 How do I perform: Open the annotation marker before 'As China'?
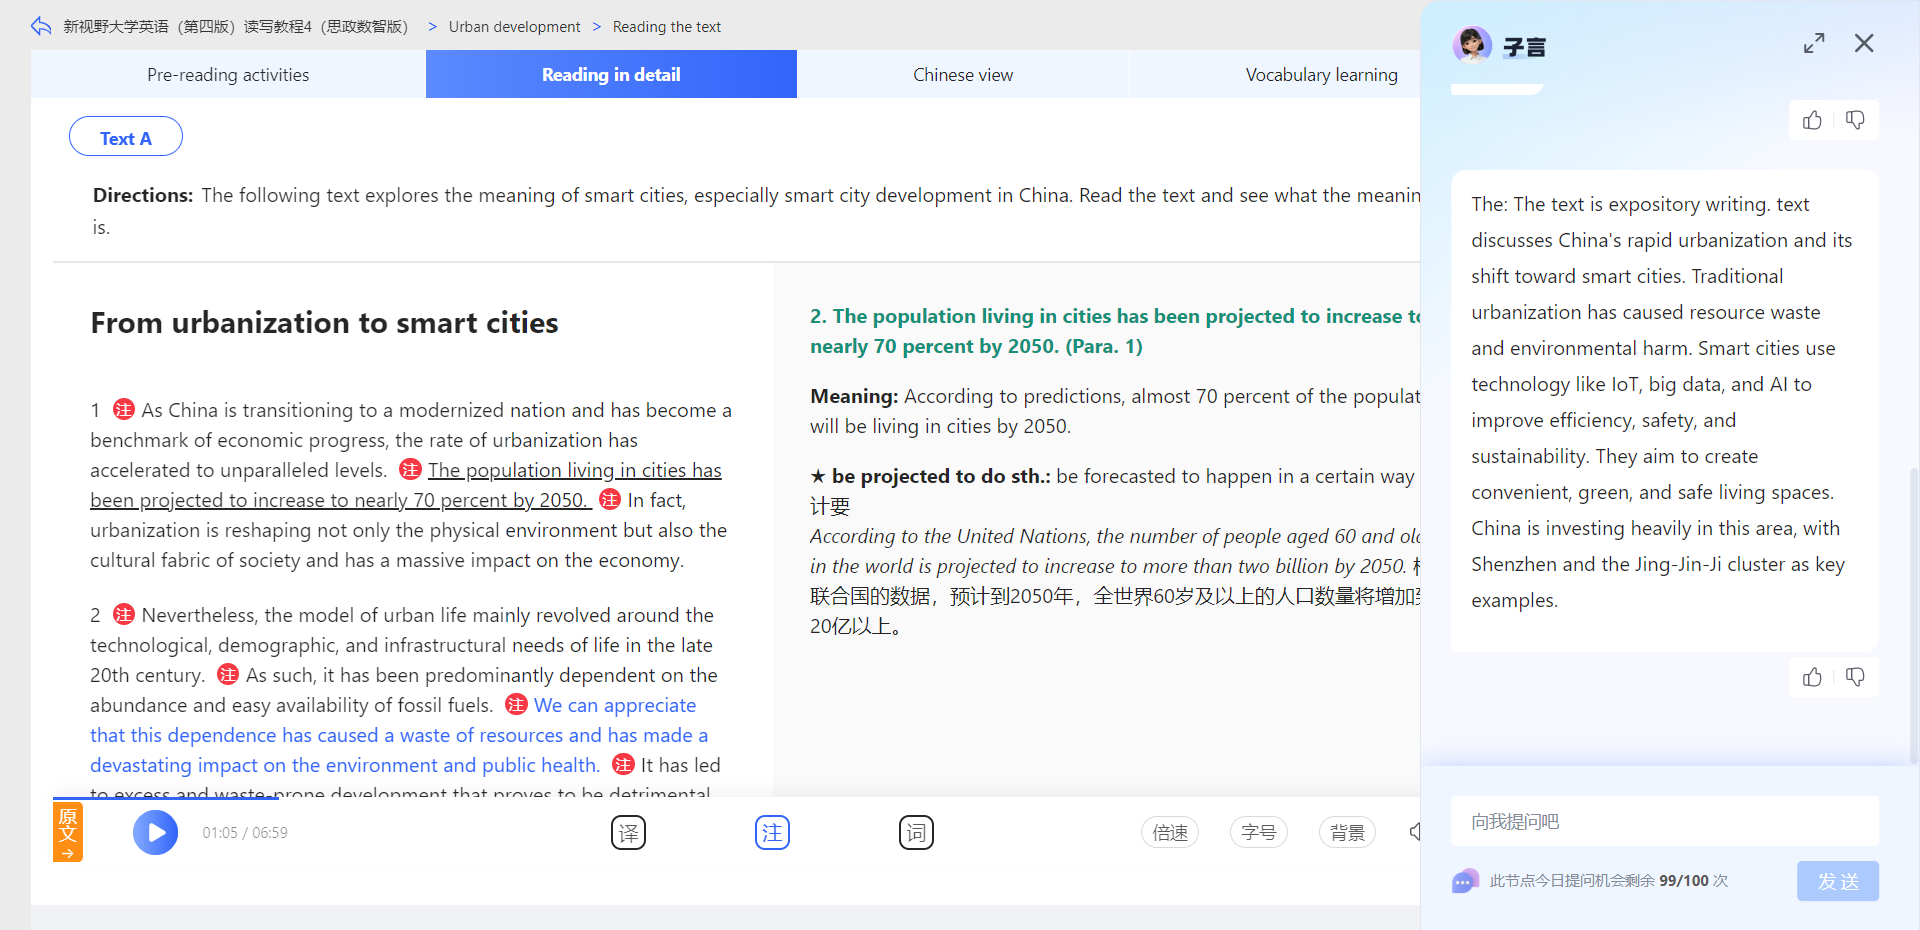[x=124, y=409]
